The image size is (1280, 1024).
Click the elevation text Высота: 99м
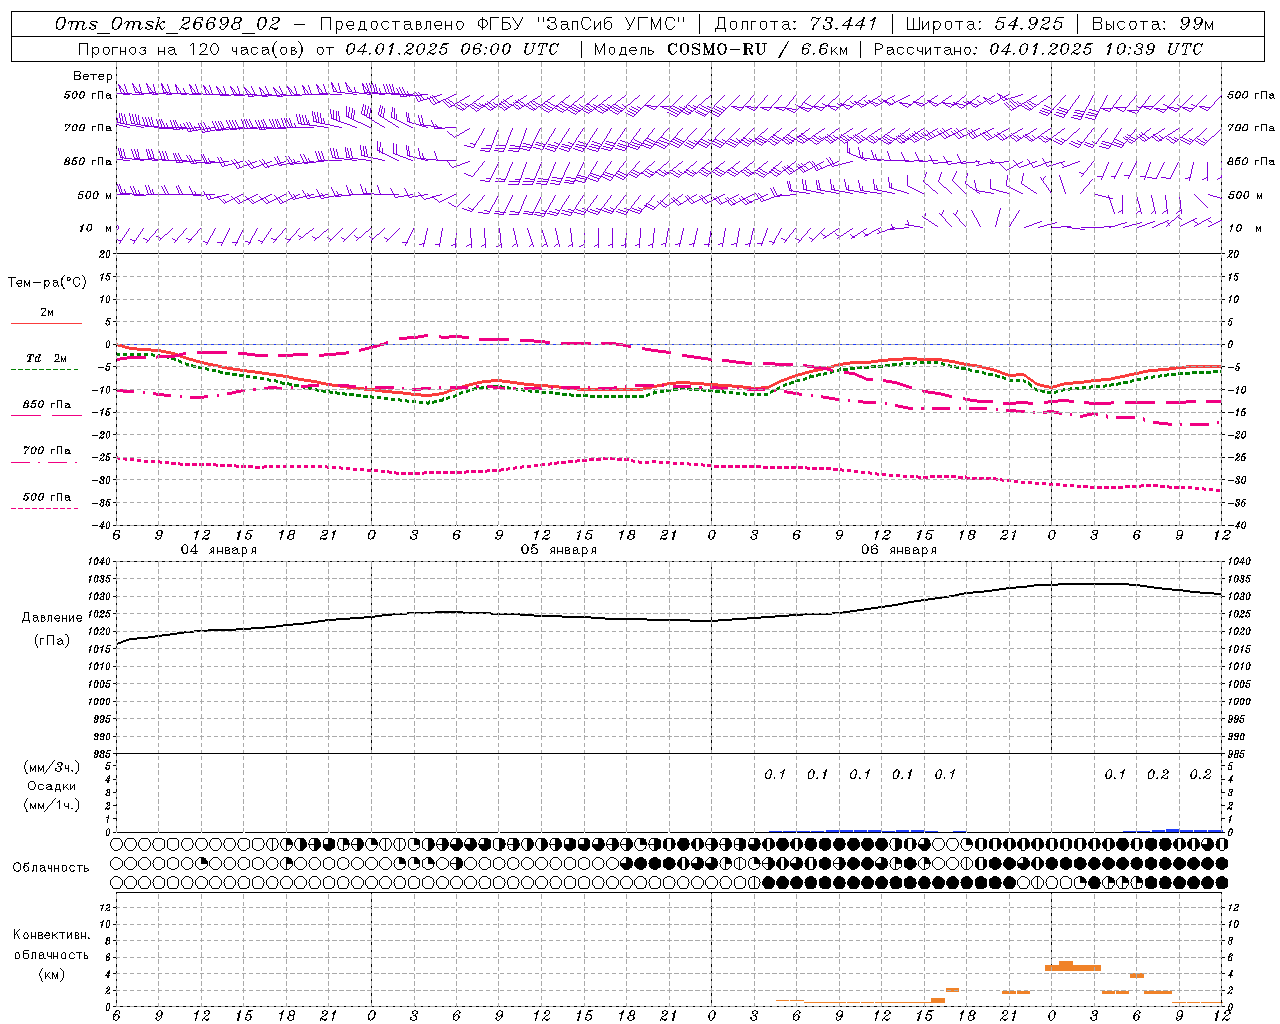1153,24
